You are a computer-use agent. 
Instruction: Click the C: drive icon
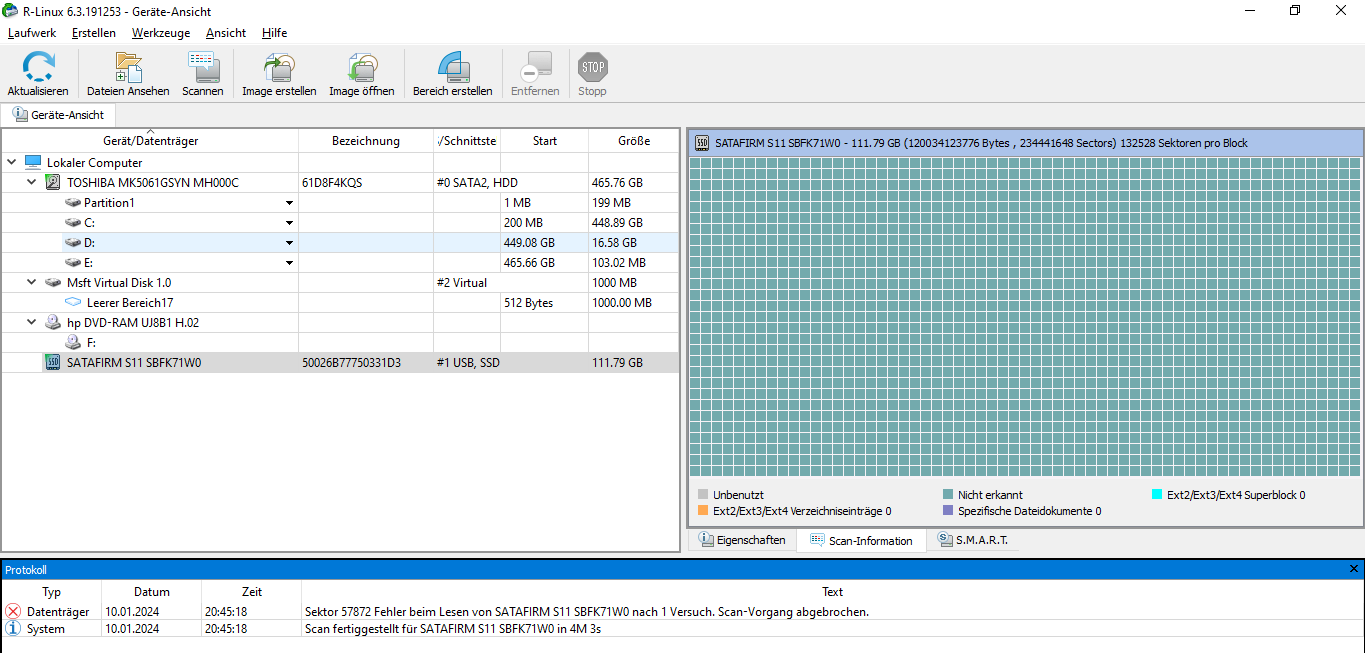[73, 223]
